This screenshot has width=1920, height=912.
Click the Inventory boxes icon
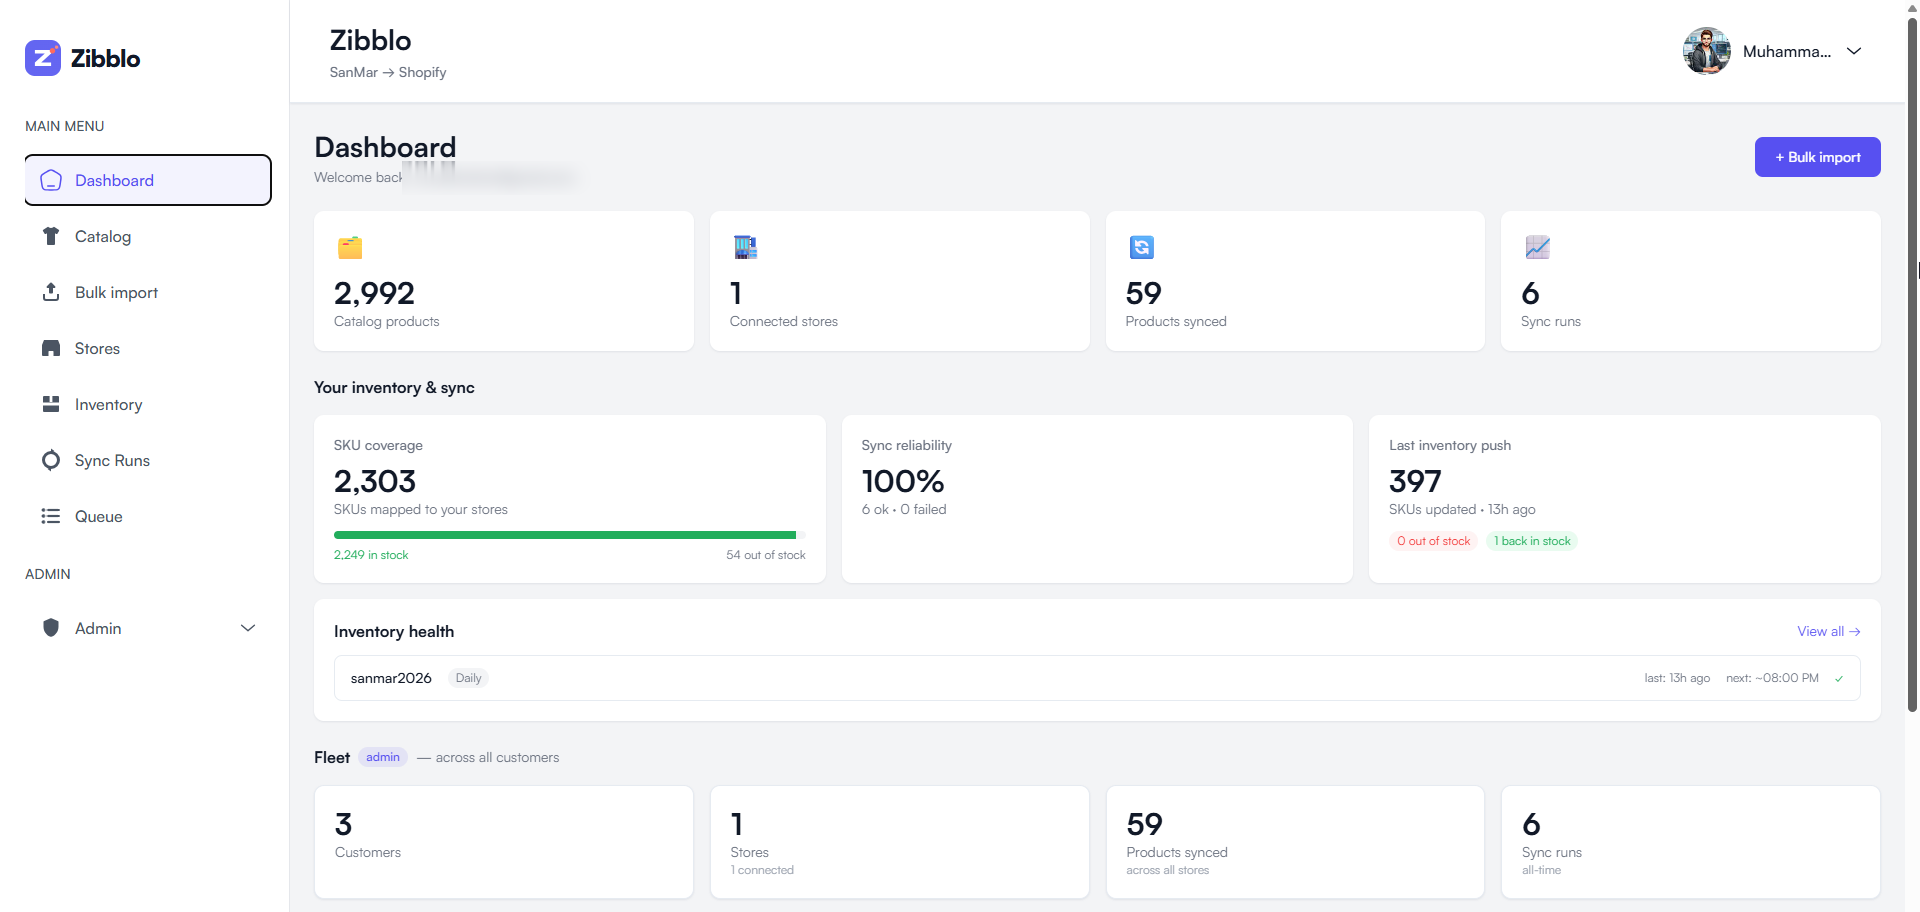tap(51, 404)
